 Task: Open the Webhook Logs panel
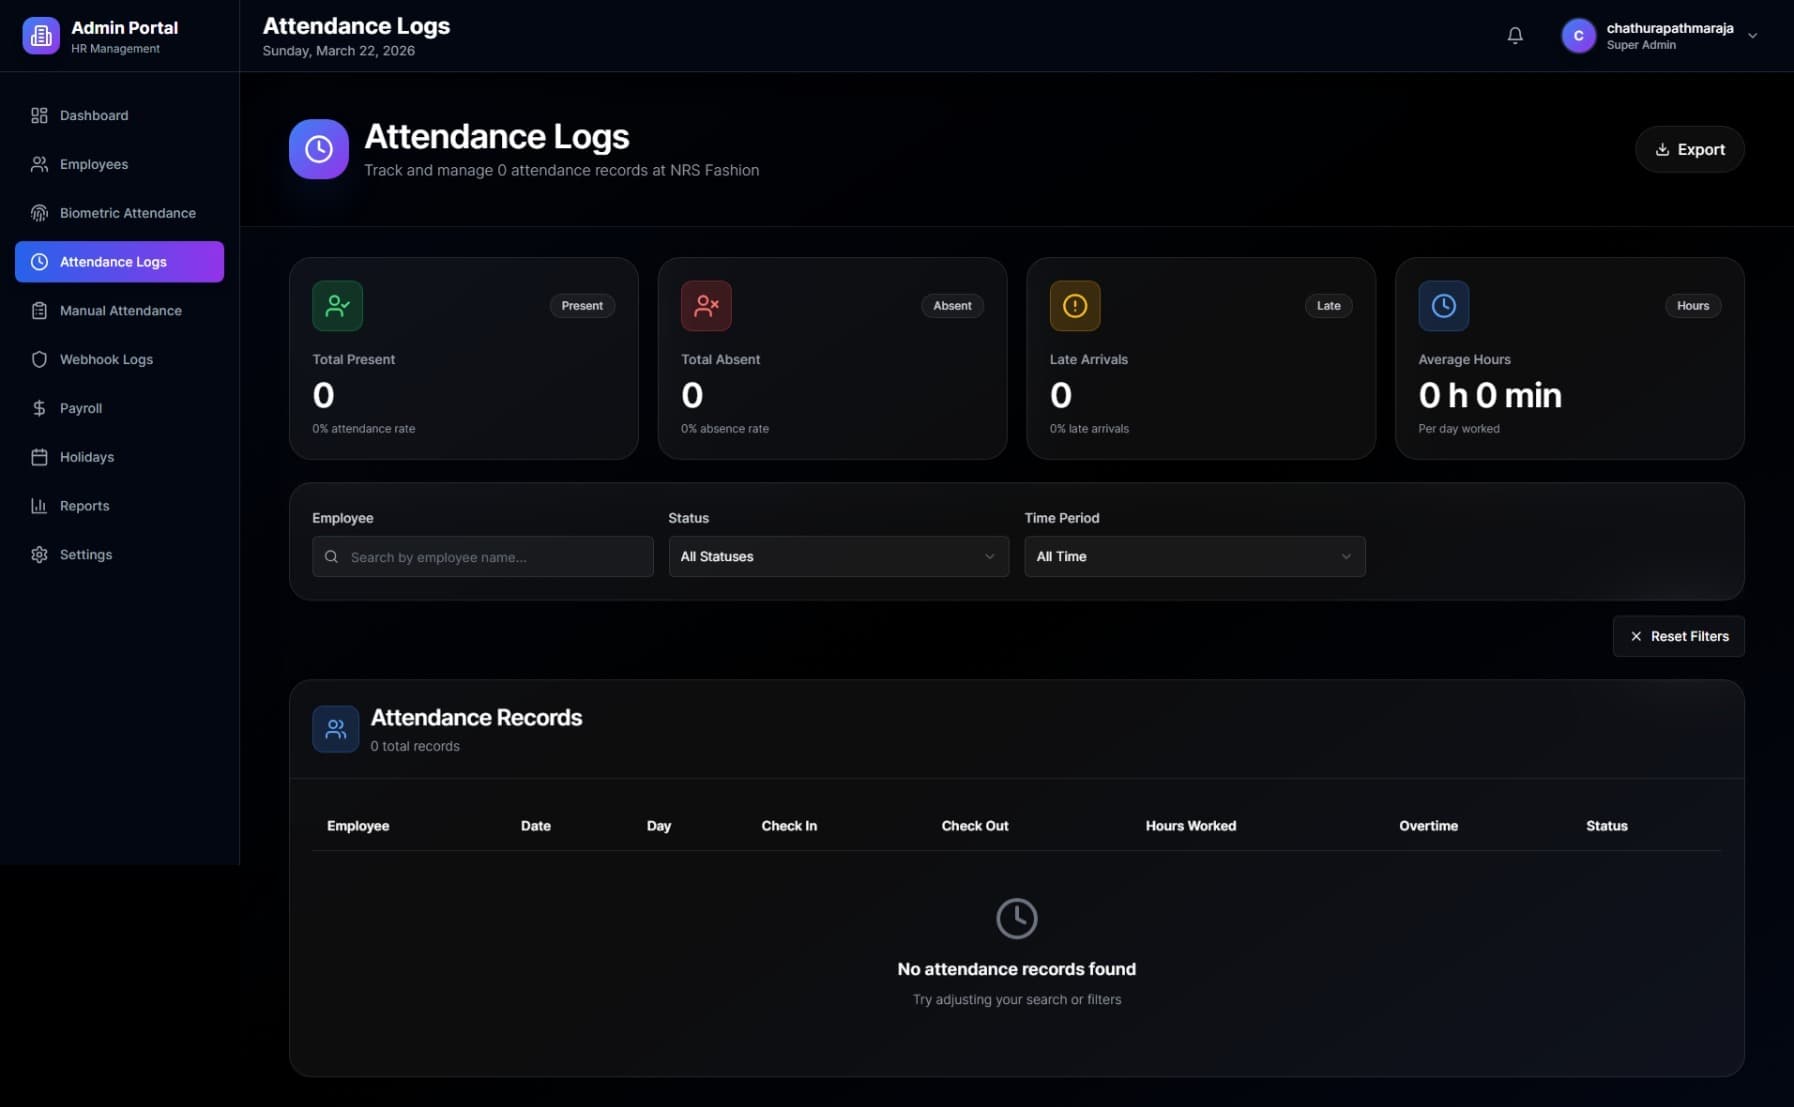[x=105, y=359]
